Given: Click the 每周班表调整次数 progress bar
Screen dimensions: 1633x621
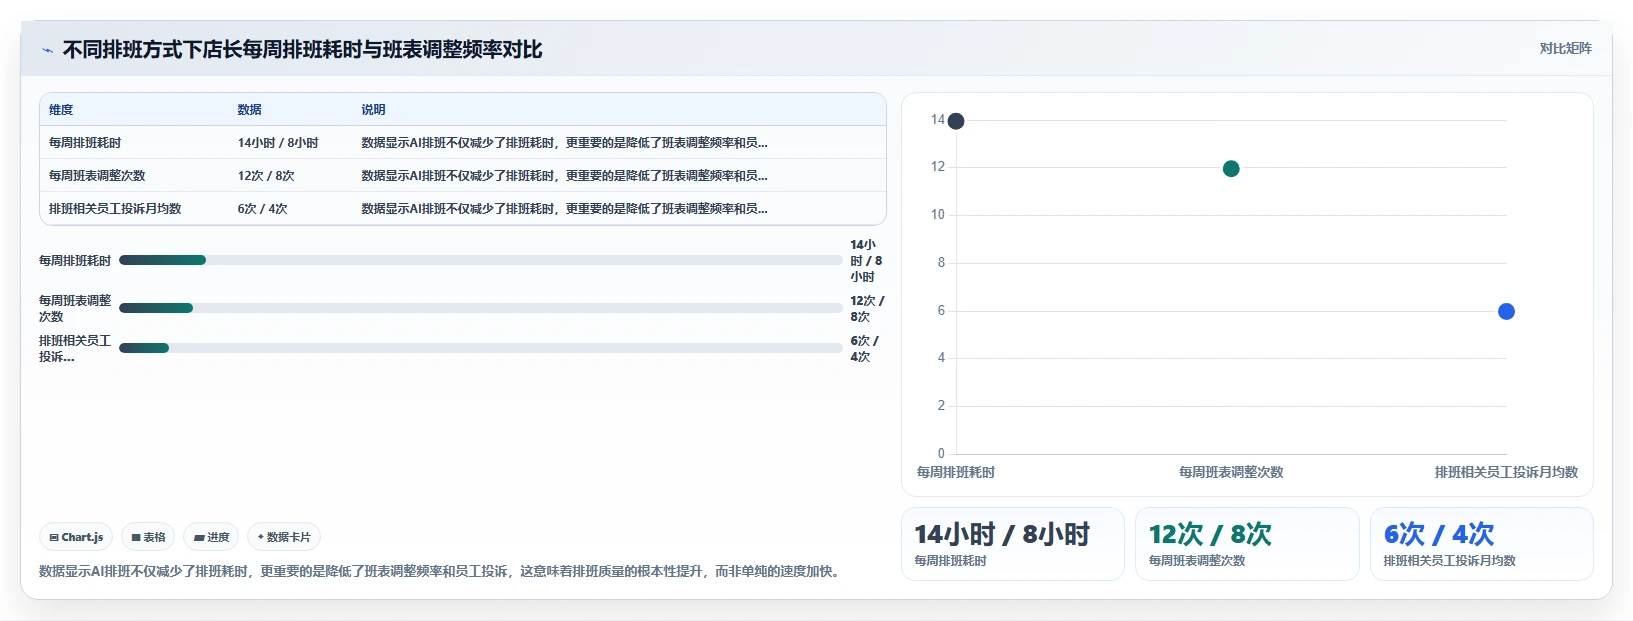Looking at the screenshot, I should coord(481,308).
